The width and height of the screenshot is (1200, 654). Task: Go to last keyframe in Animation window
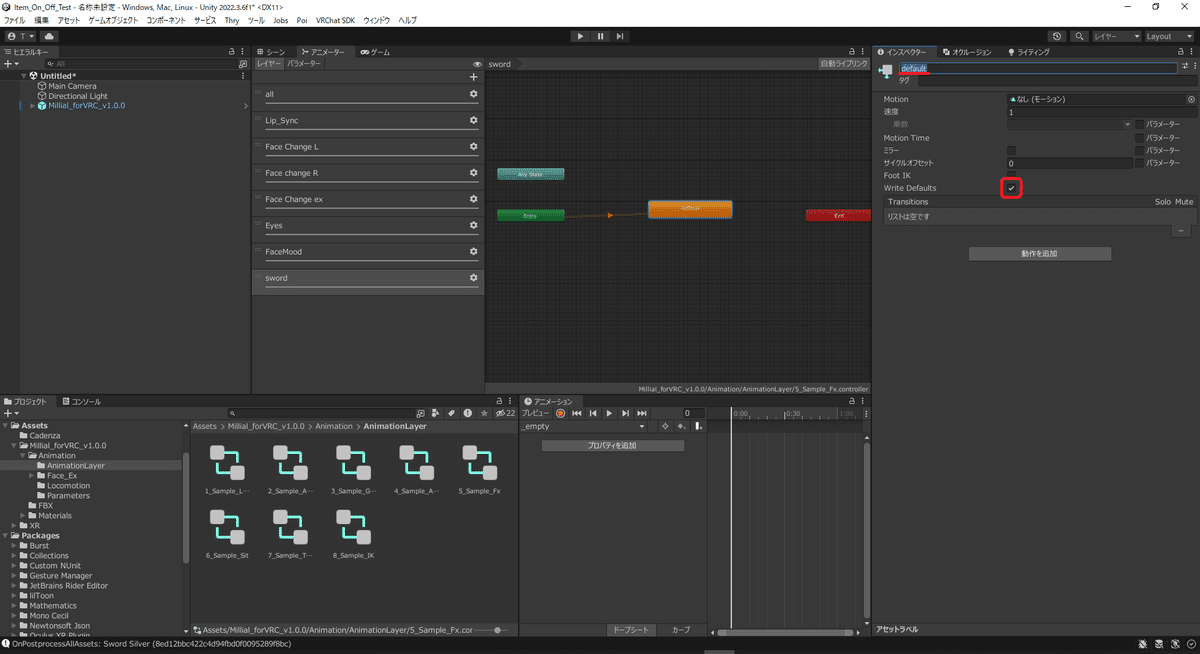[x=641, y=413]
